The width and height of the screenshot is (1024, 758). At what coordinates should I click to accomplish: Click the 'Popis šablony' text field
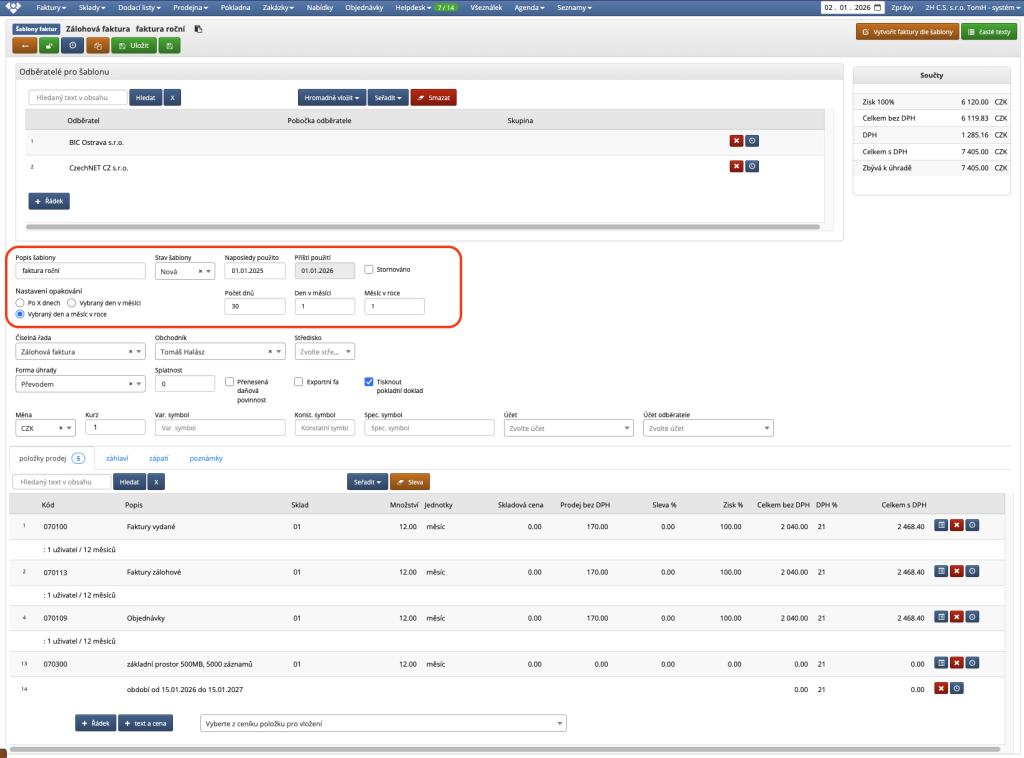tap(81, 271)
